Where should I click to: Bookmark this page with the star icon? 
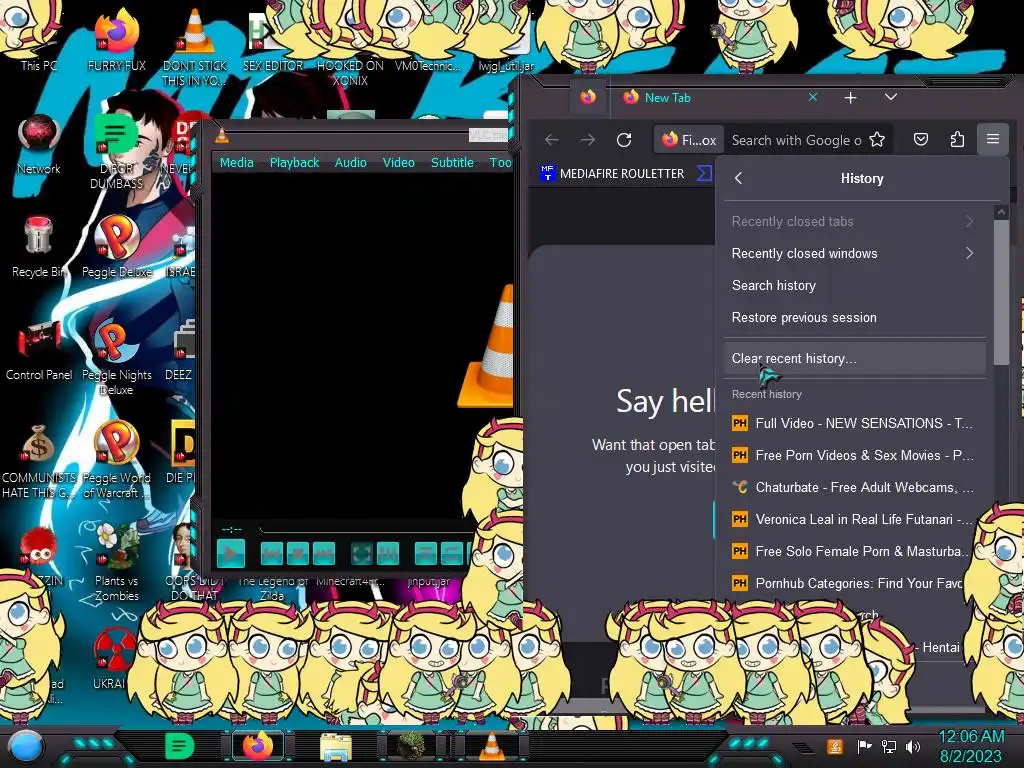point(877,140)
